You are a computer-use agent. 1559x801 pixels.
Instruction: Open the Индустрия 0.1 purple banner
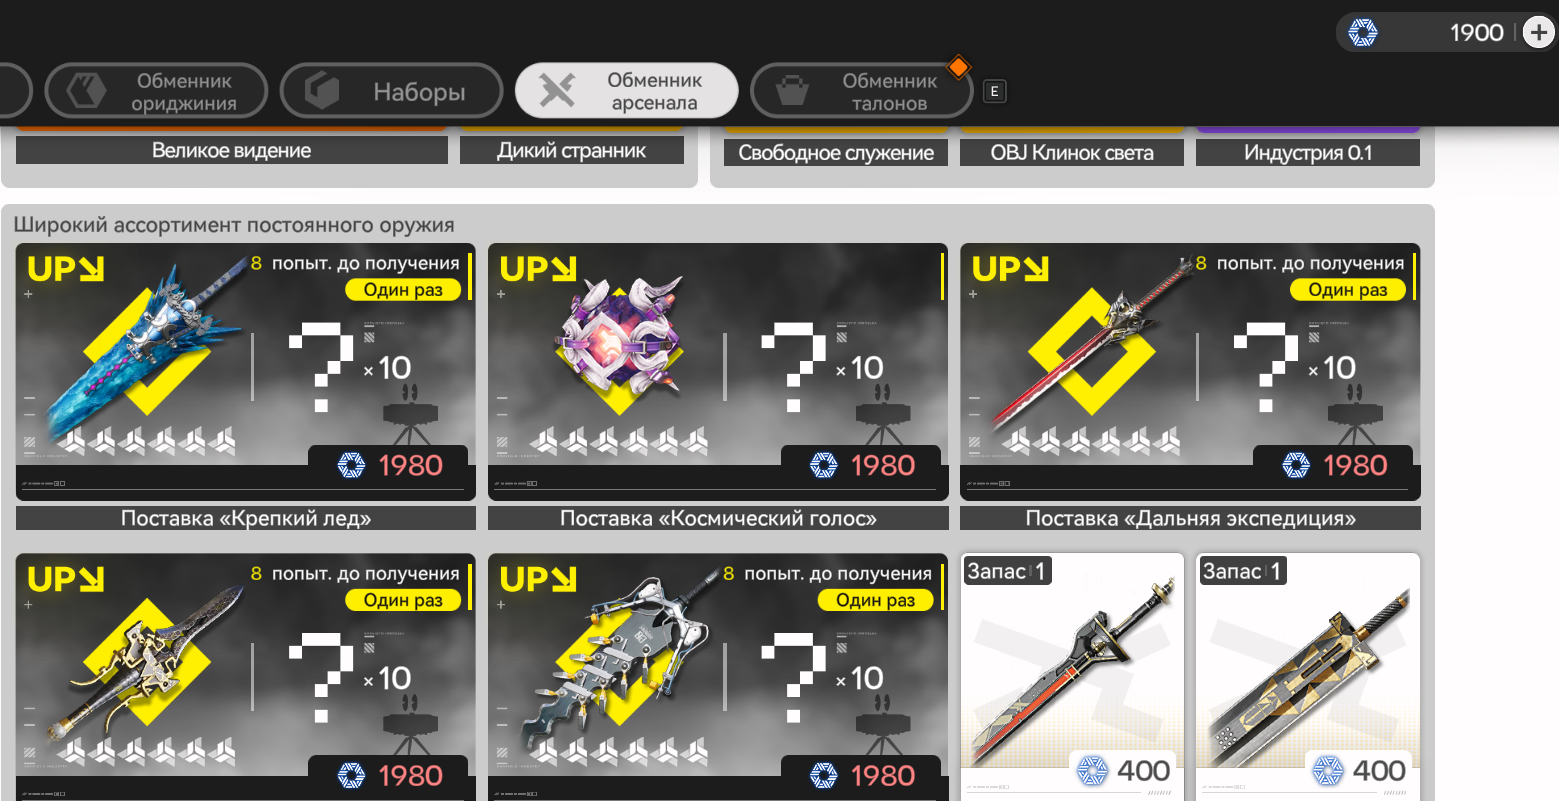(1308, 153)
